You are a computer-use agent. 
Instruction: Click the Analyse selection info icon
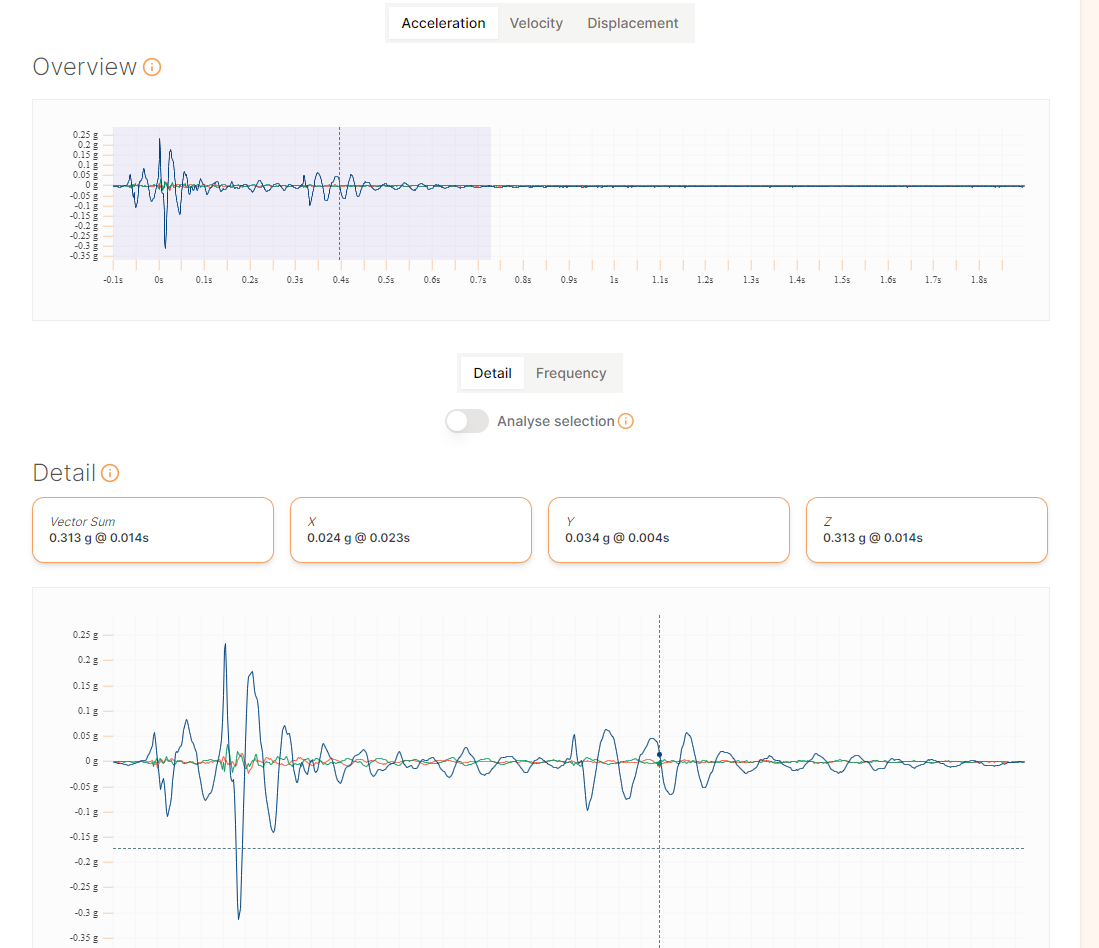pyautogui.click(x=626, y=421)
